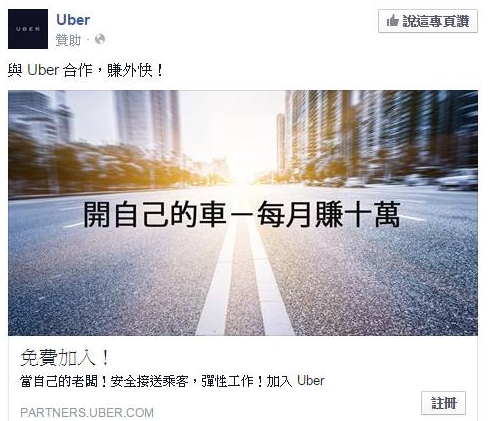This screenshot has height=421, width=500.
Task: Sign up with the 註冊 button
Action: [443, 403]
